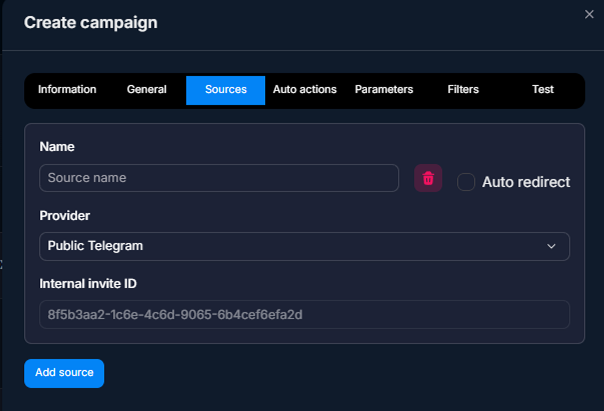Go to the Auto actions tab
This screenshot has height=411, width=604.
pyautogui.click(x=305, y=89)
